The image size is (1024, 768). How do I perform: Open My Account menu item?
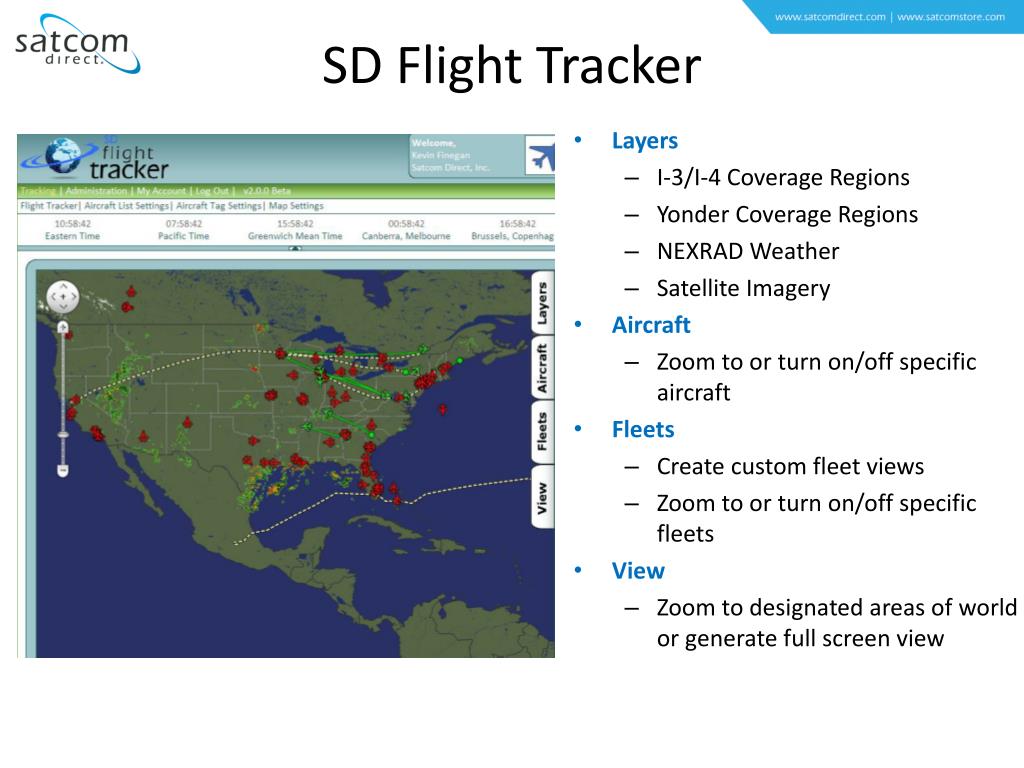click(x=161, y=191)
